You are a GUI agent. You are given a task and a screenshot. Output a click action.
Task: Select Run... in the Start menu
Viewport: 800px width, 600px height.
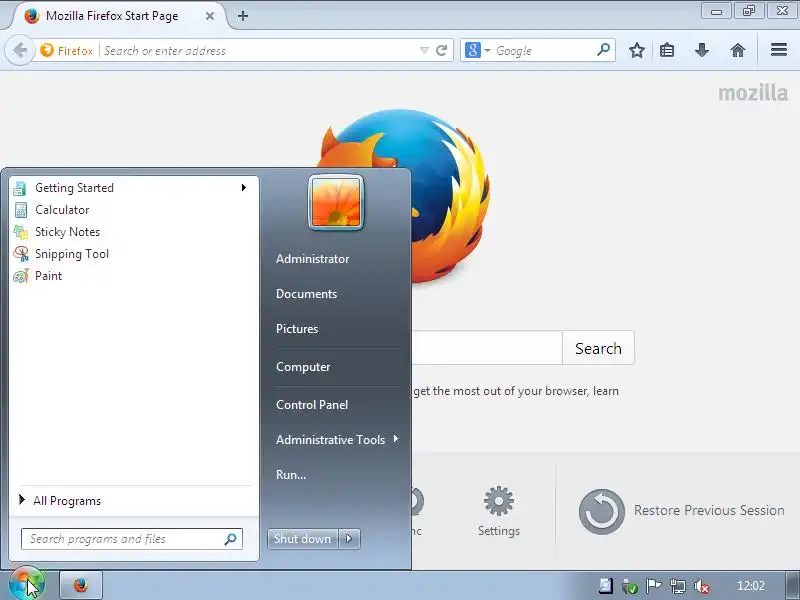click(x=291, y=474)
